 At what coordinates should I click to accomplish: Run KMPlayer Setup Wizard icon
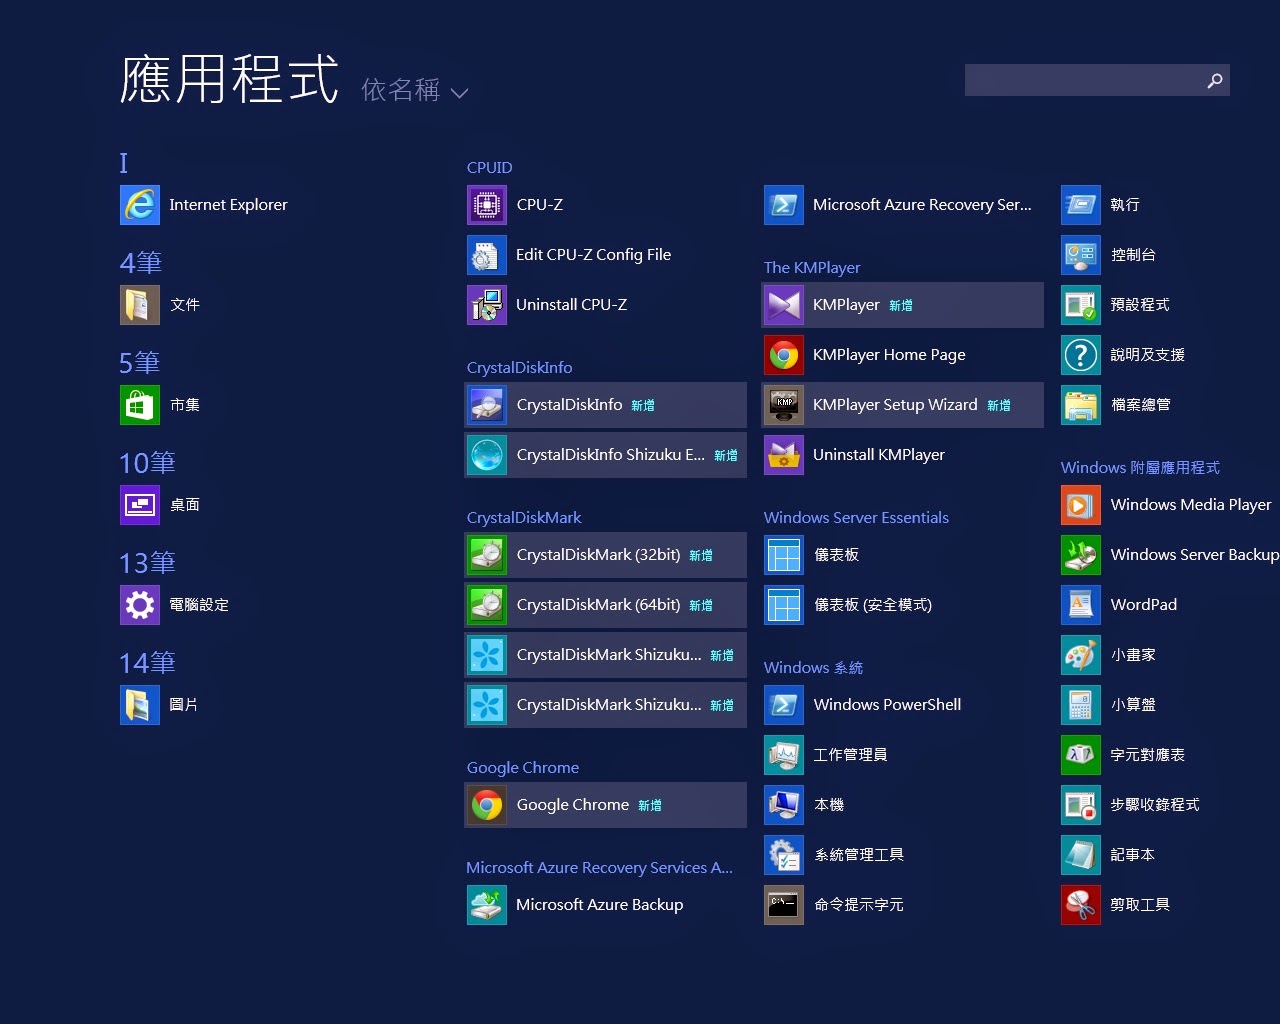(784, 405)
